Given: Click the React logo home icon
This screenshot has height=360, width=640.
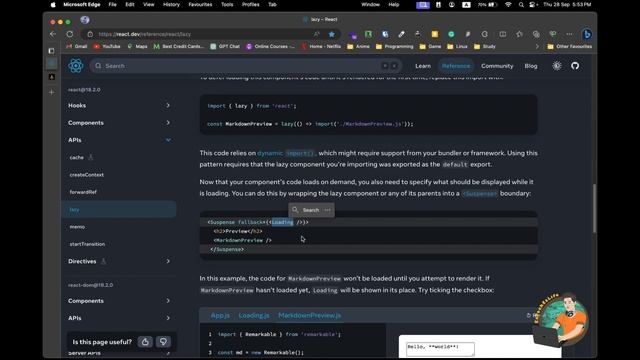Looking at the screenshot, I should (x=76, y=66).
